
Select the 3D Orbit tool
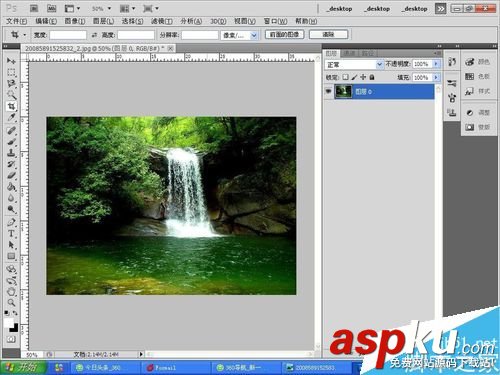coord(11,280)
